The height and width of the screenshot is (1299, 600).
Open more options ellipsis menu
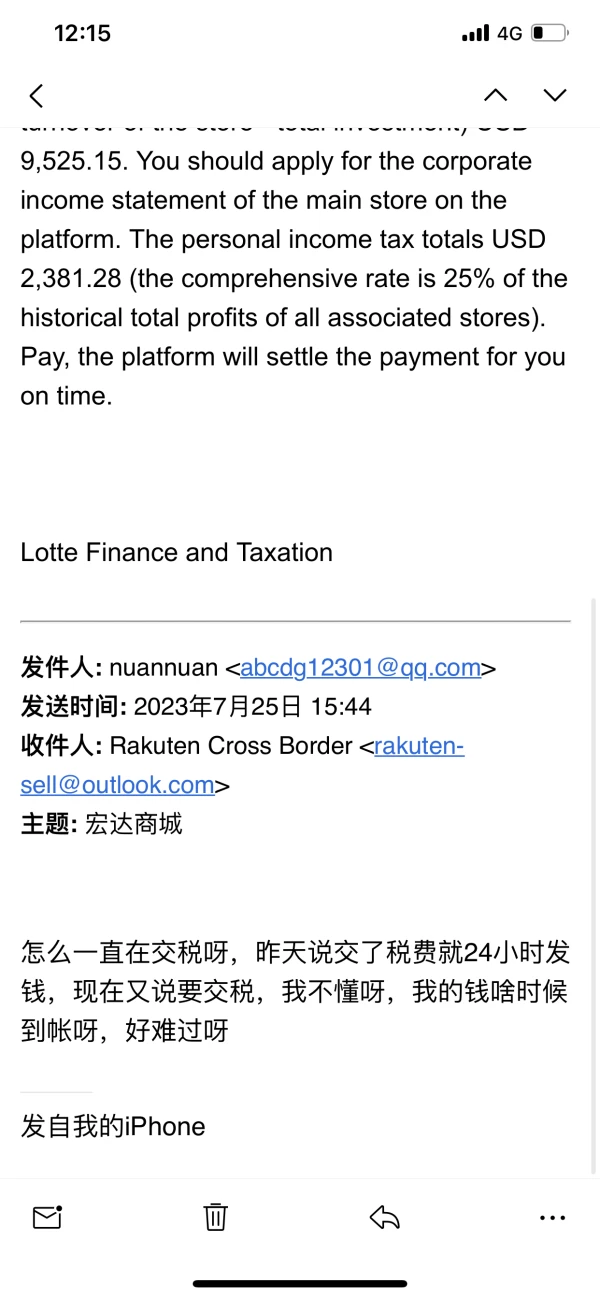click(x=552, y=1217)
